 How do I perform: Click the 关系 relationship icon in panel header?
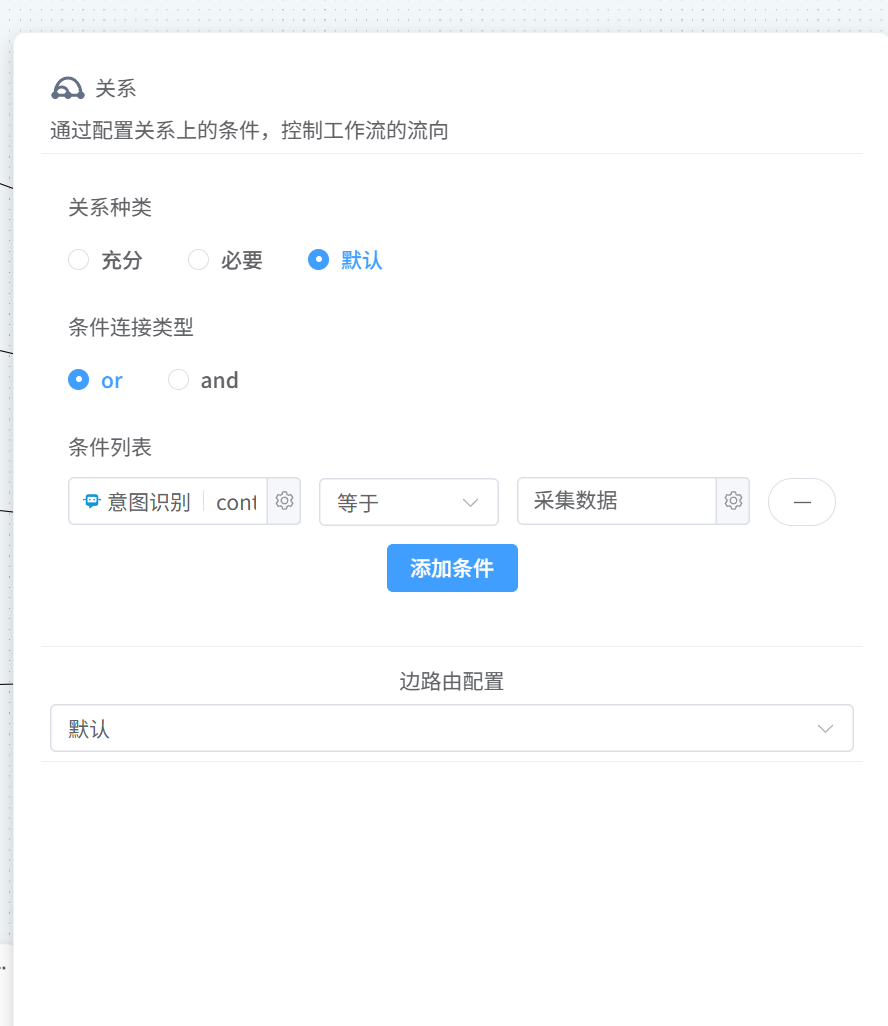[x=67, y=88]
